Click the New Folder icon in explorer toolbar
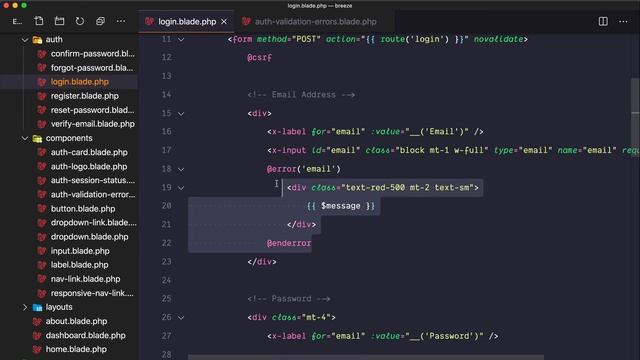Viewport: 640px width, 360px height. click(x=60, y=21)
